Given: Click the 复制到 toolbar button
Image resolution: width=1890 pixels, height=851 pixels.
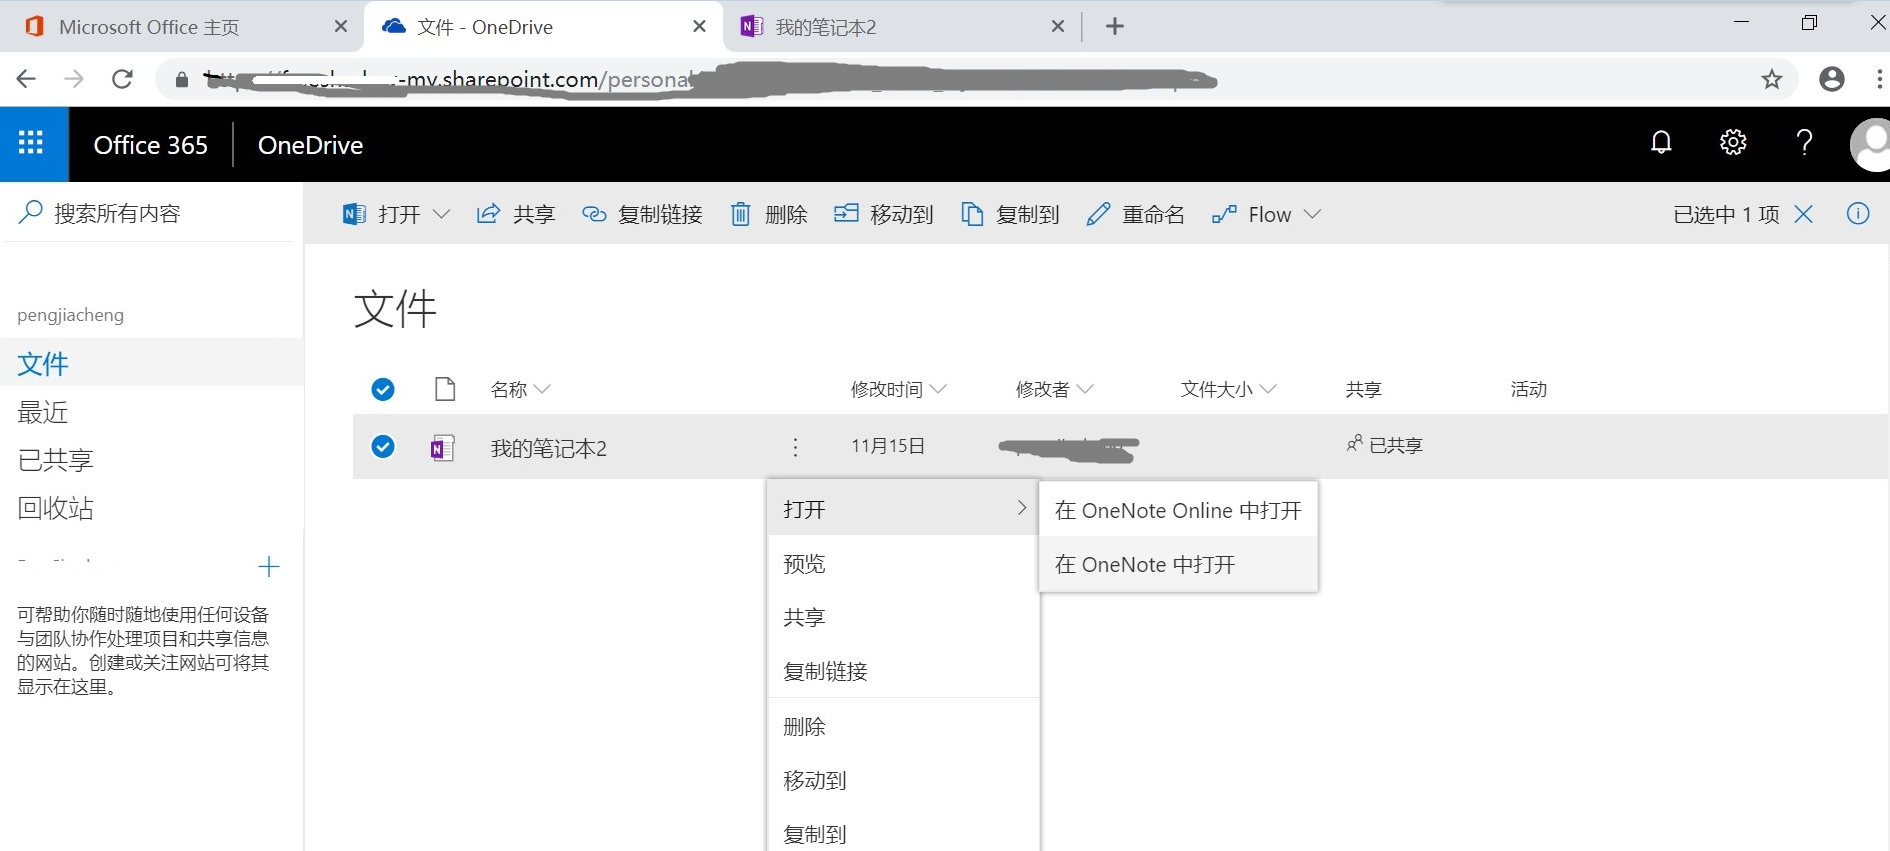Looking at the screenshot, I should tap(1010, 214).
